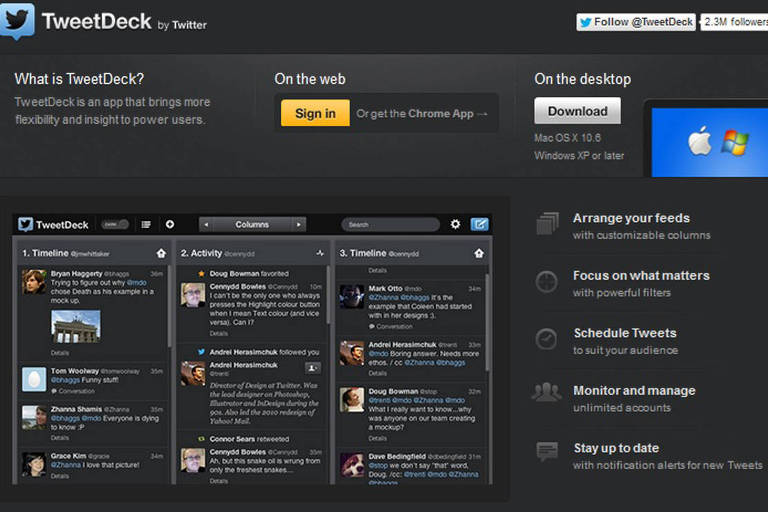Click the Follow @TweetDeck button
Image resolution: width=768 pixels, height=512 pixels.
point(636,22)
